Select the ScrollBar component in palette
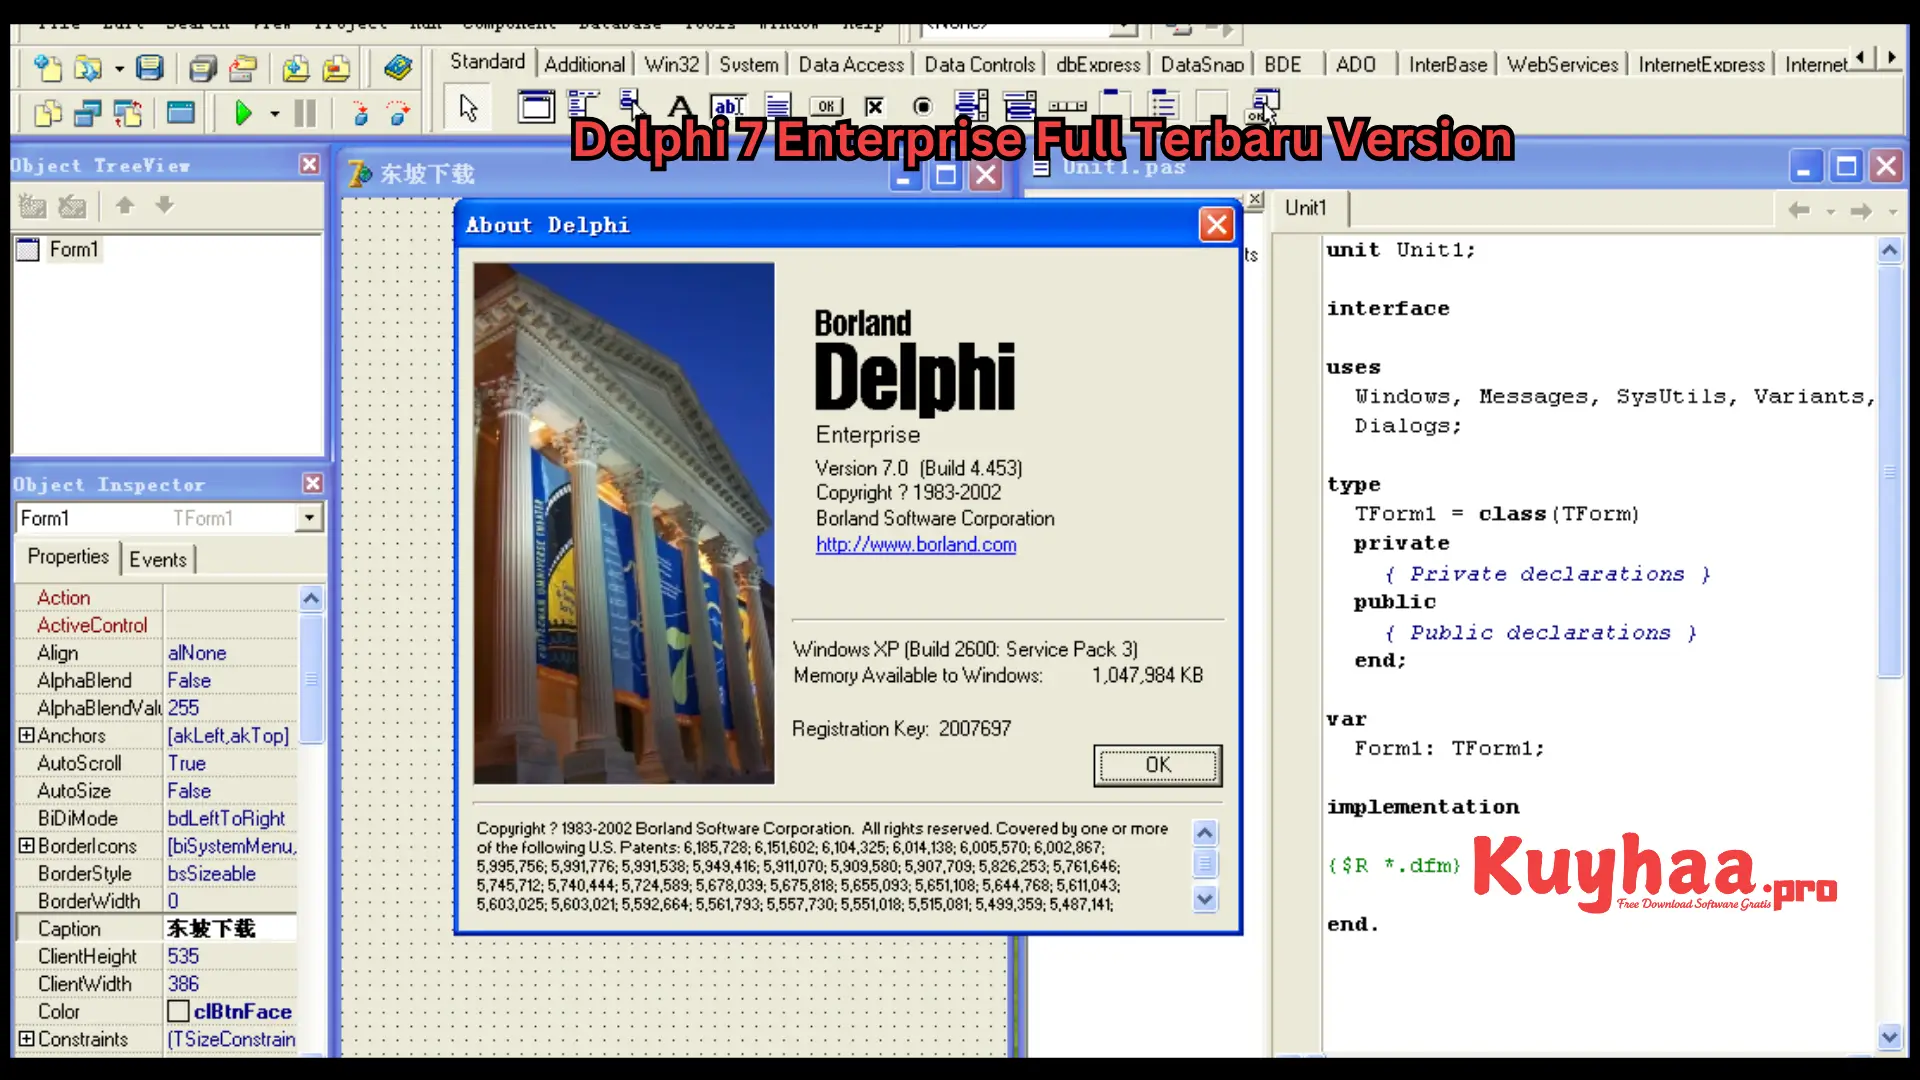The image size is (1920, 1080). [x=1067, y=106]
